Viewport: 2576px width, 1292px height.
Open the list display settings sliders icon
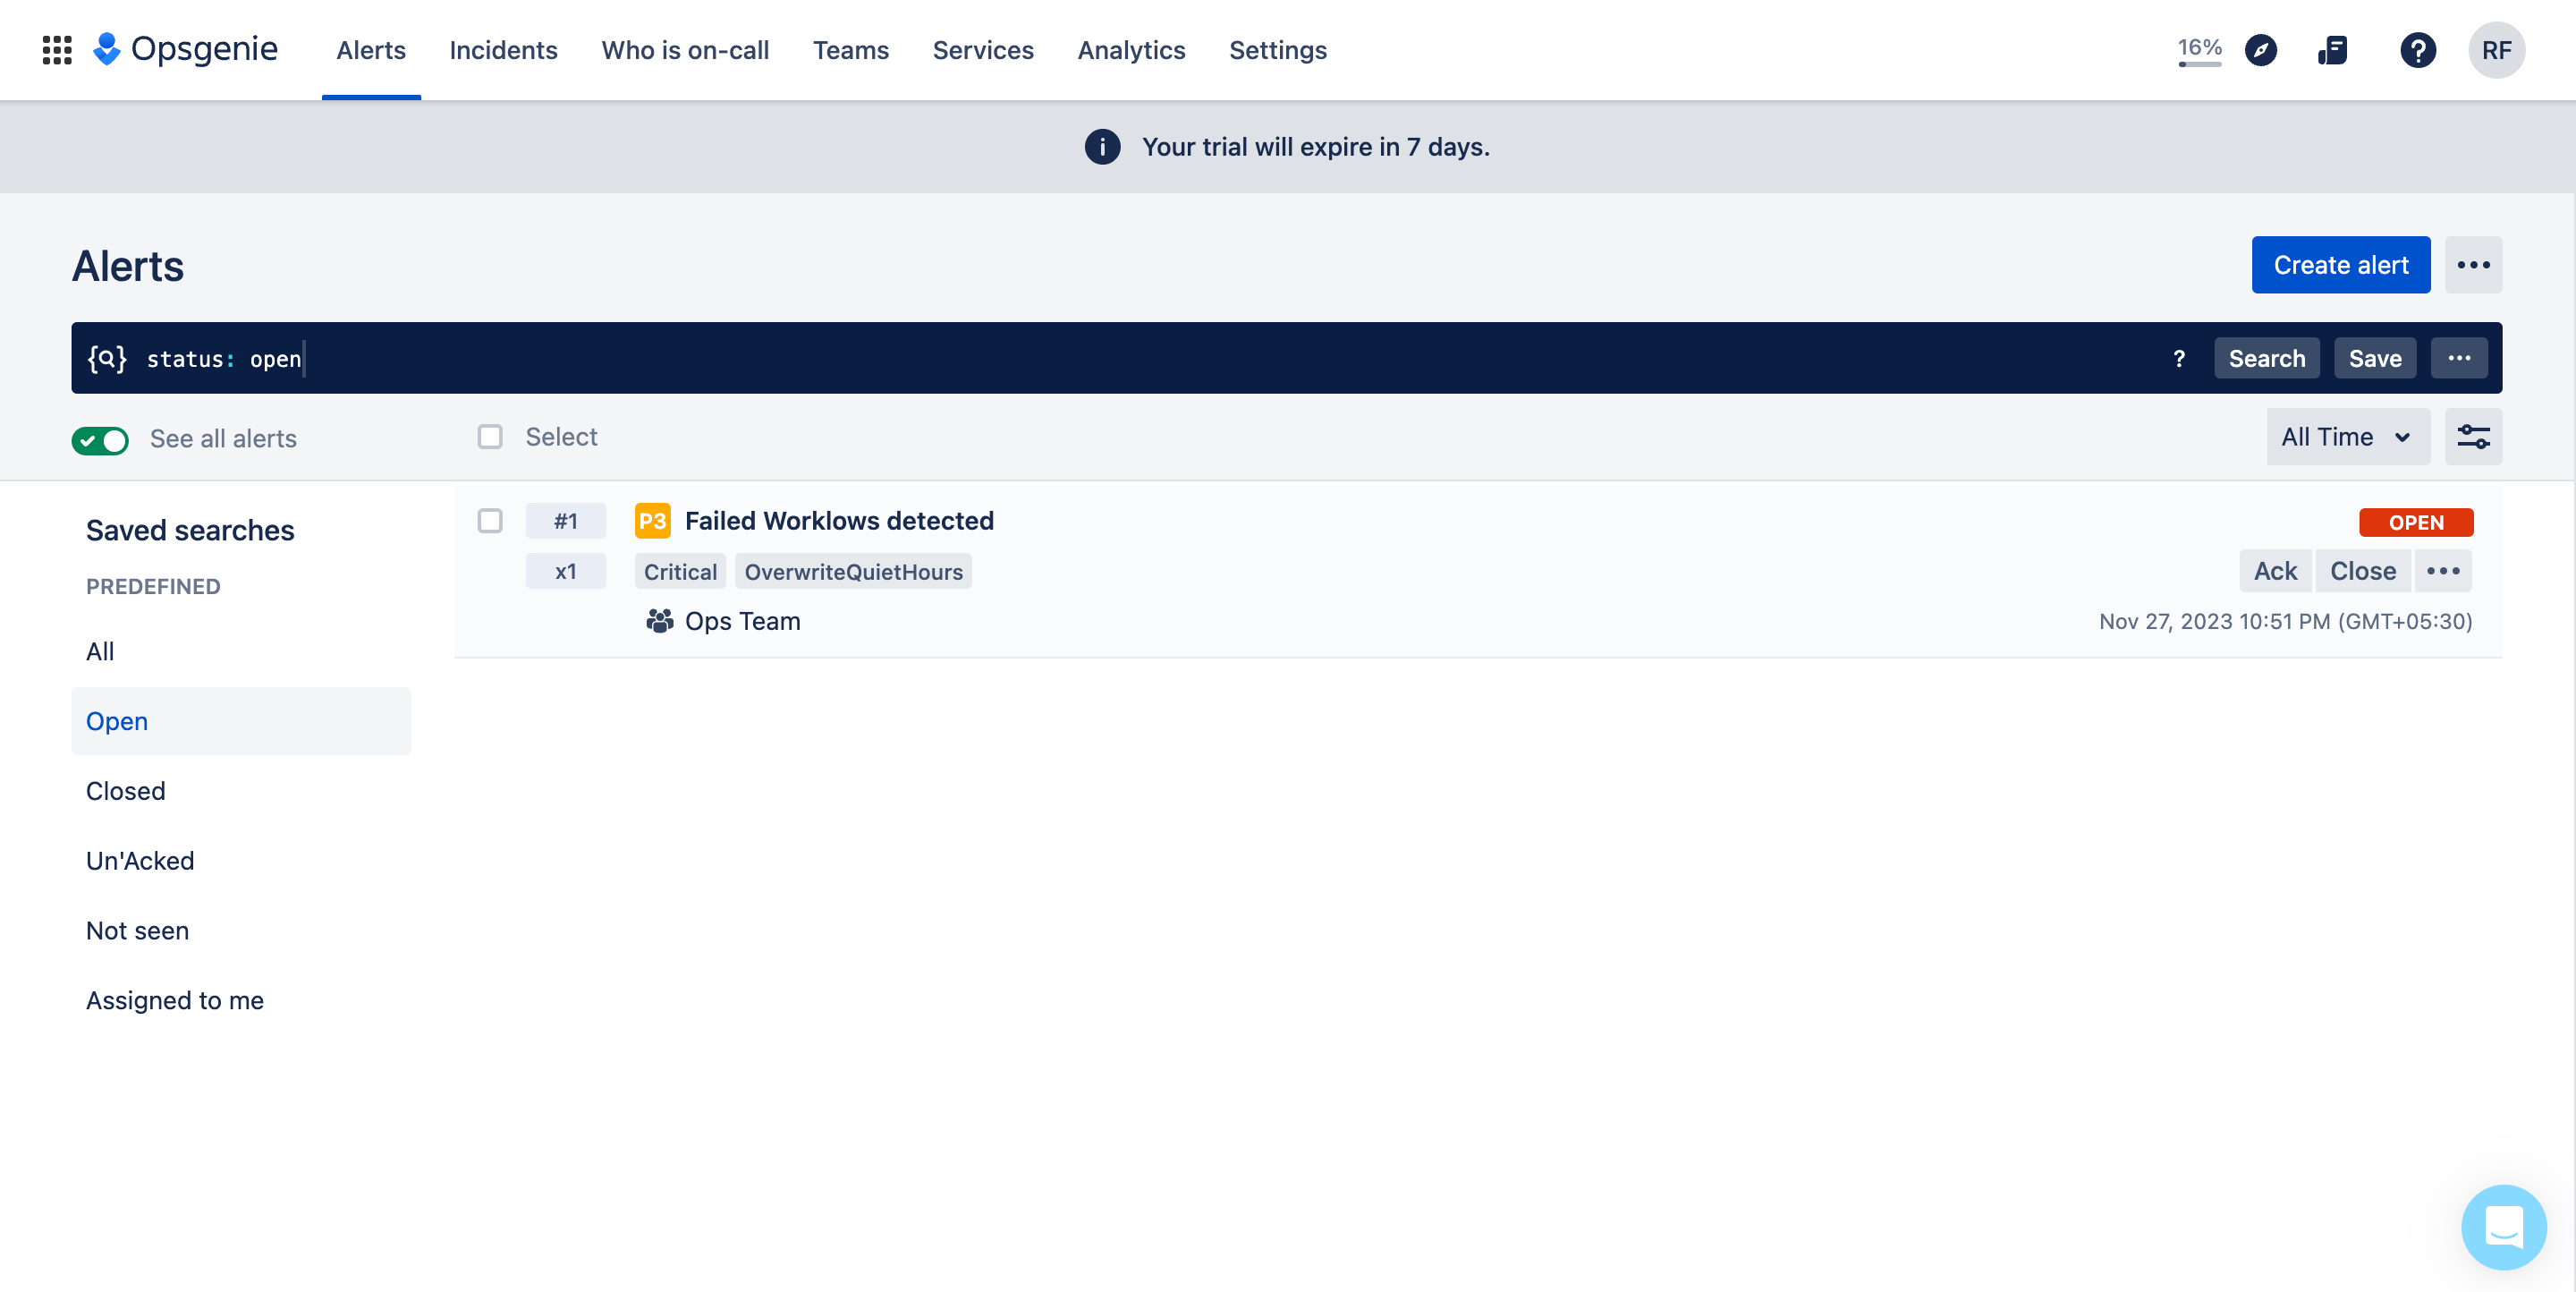2474,437
